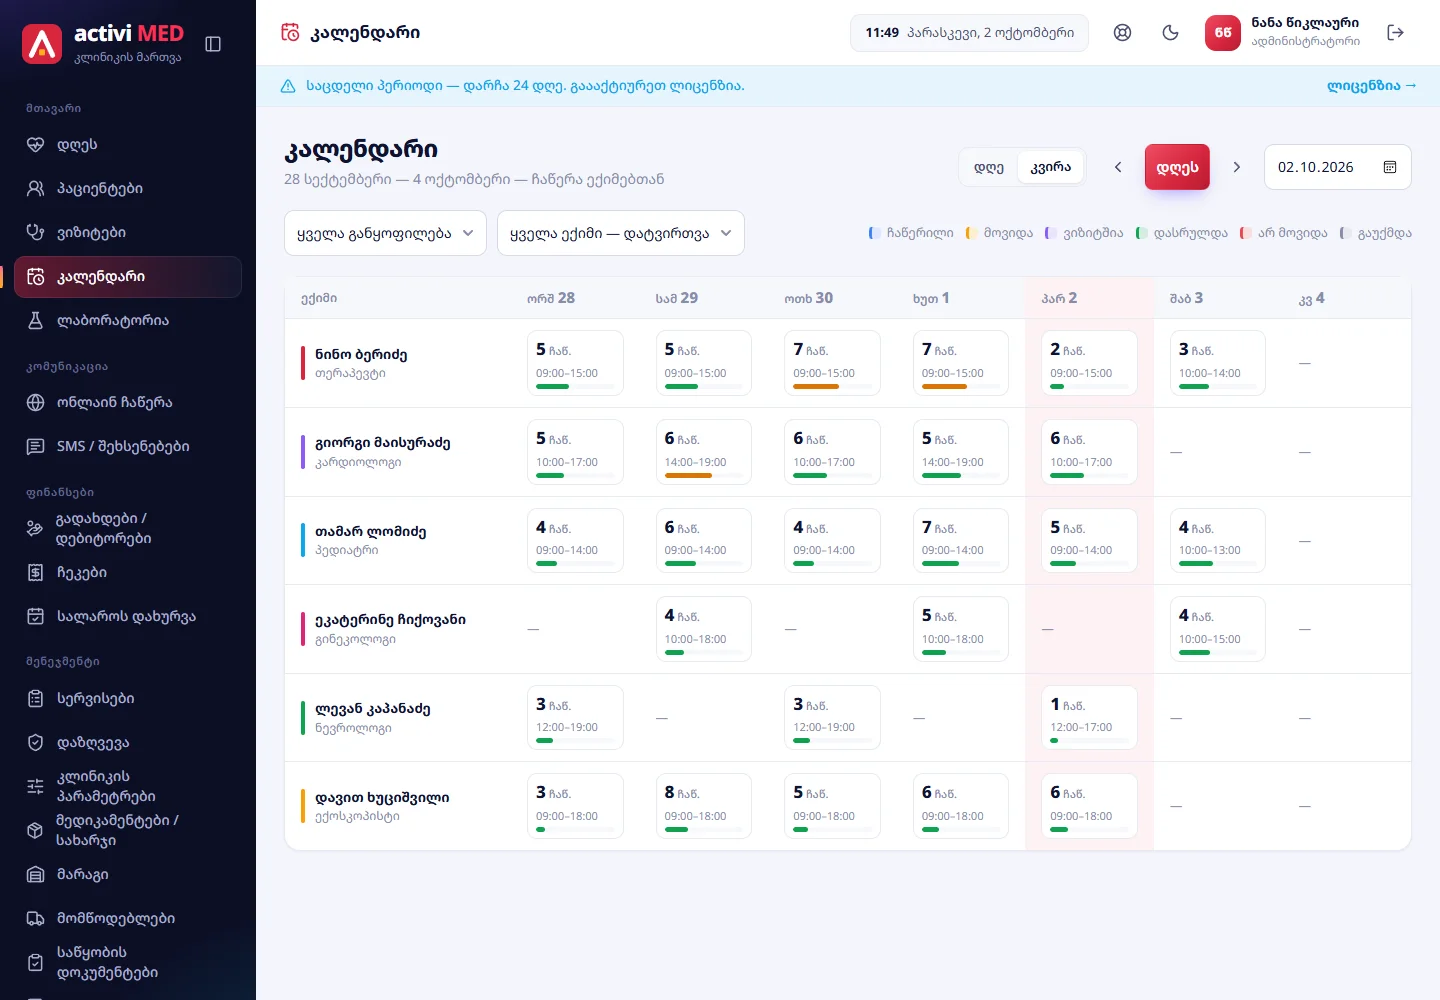Open ეკატერინე ჩიქოვანი's Saturday 3 slot card
This screenshot has height=1000, width=1440.
1218,629
